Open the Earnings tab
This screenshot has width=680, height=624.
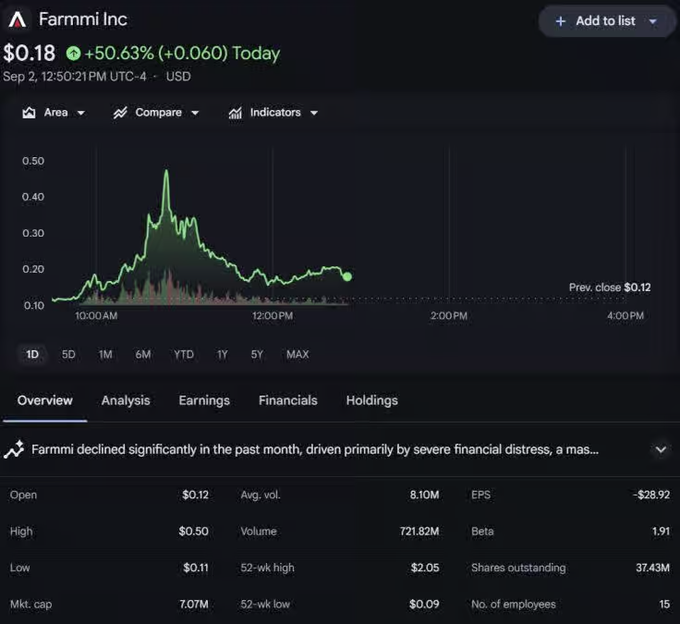(x=204, y=400)
